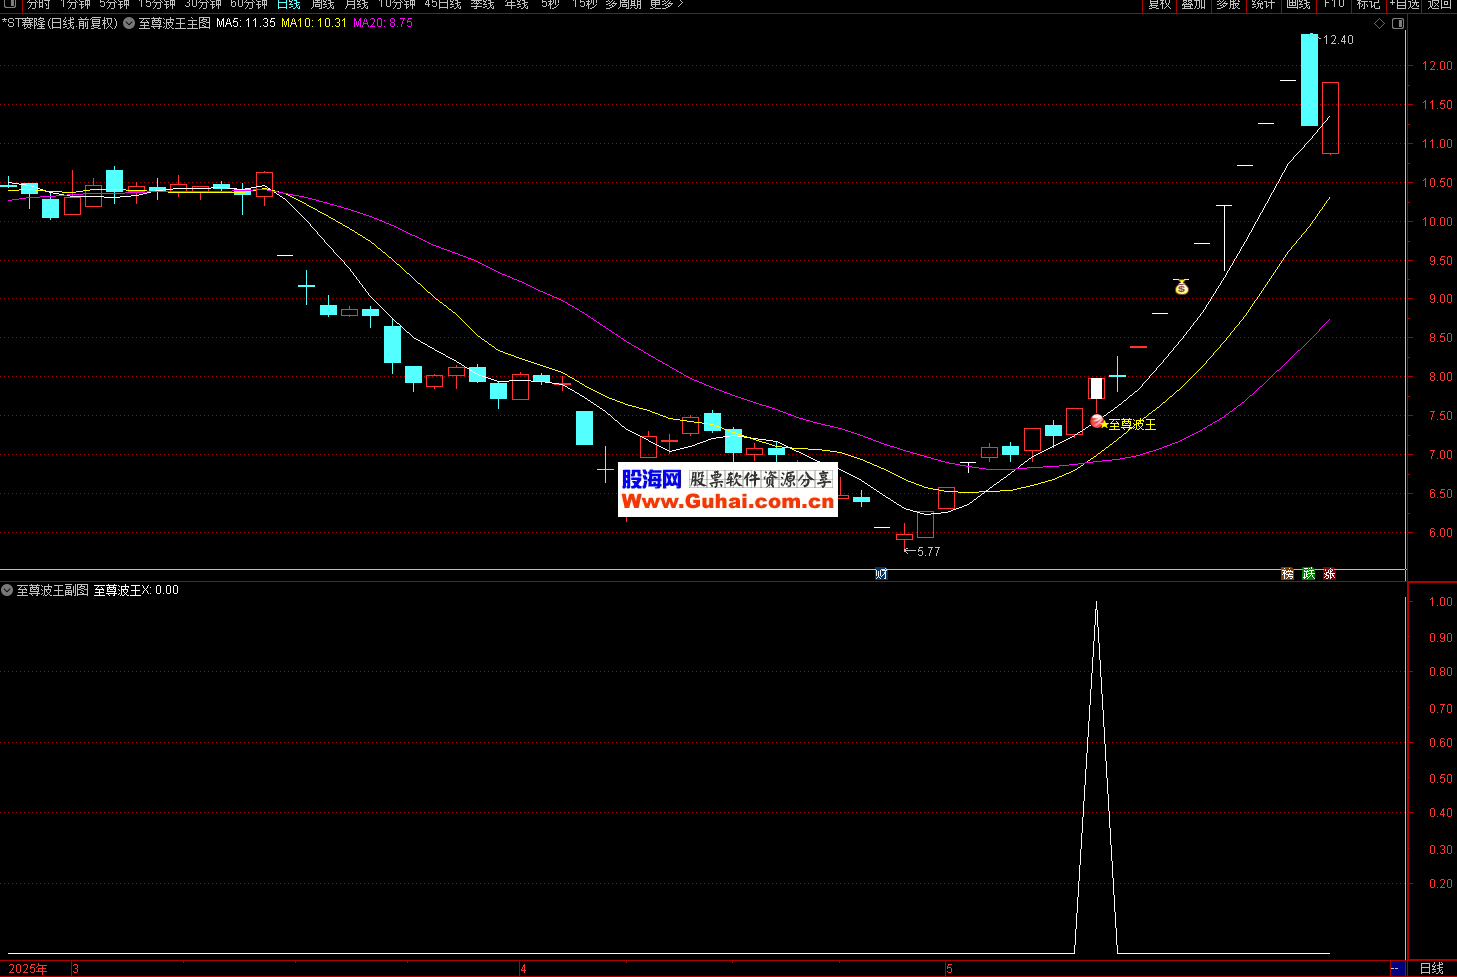Click the 返回 back button
The height and width of the screenshot is (977, 1457).
tap(1439, 5)
